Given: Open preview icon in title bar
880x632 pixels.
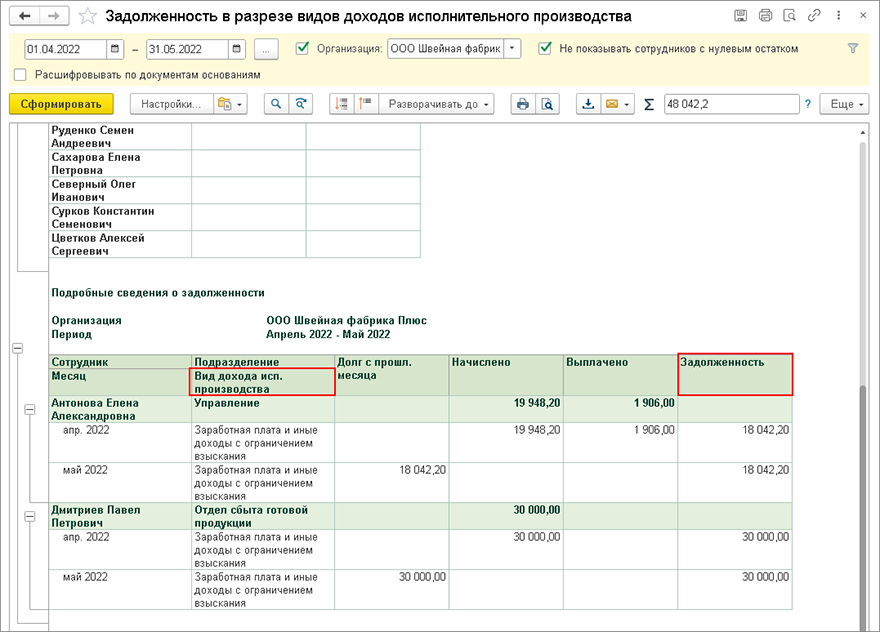Looking at the screenshot, I should coord(790,16).
